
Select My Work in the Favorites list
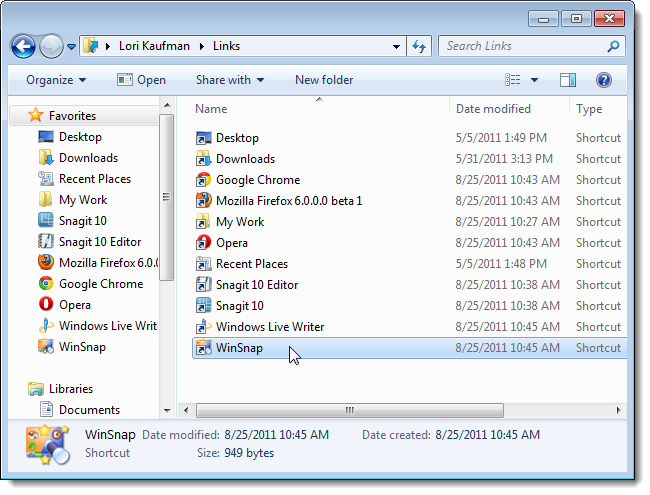83,200
